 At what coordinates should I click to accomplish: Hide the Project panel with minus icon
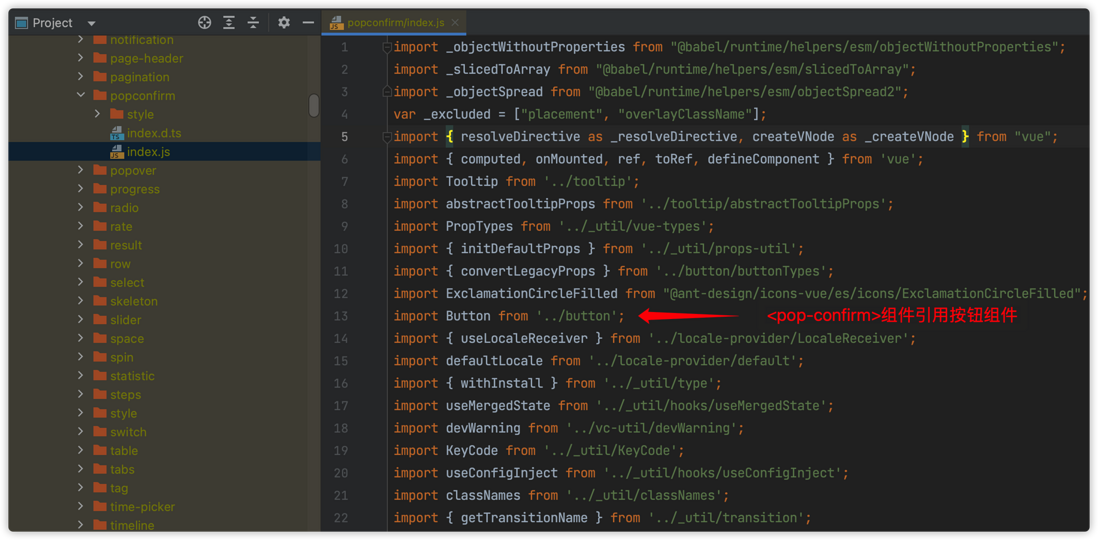coord(308,22)
